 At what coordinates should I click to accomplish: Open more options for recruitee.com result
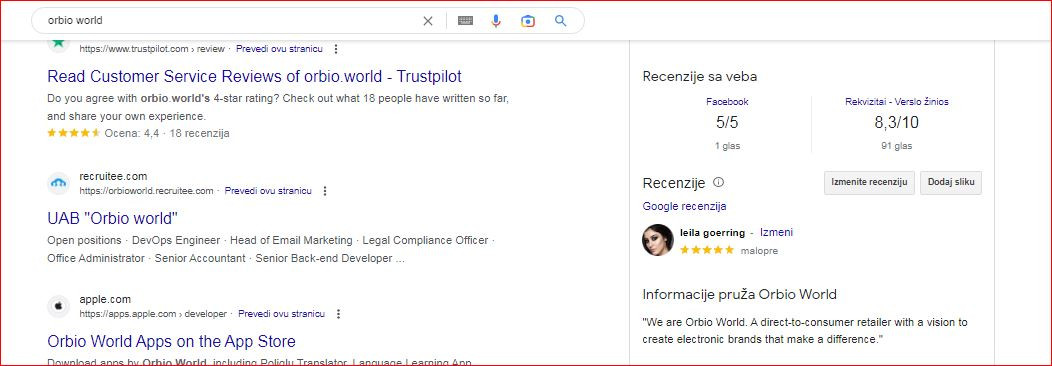(325, 191)
